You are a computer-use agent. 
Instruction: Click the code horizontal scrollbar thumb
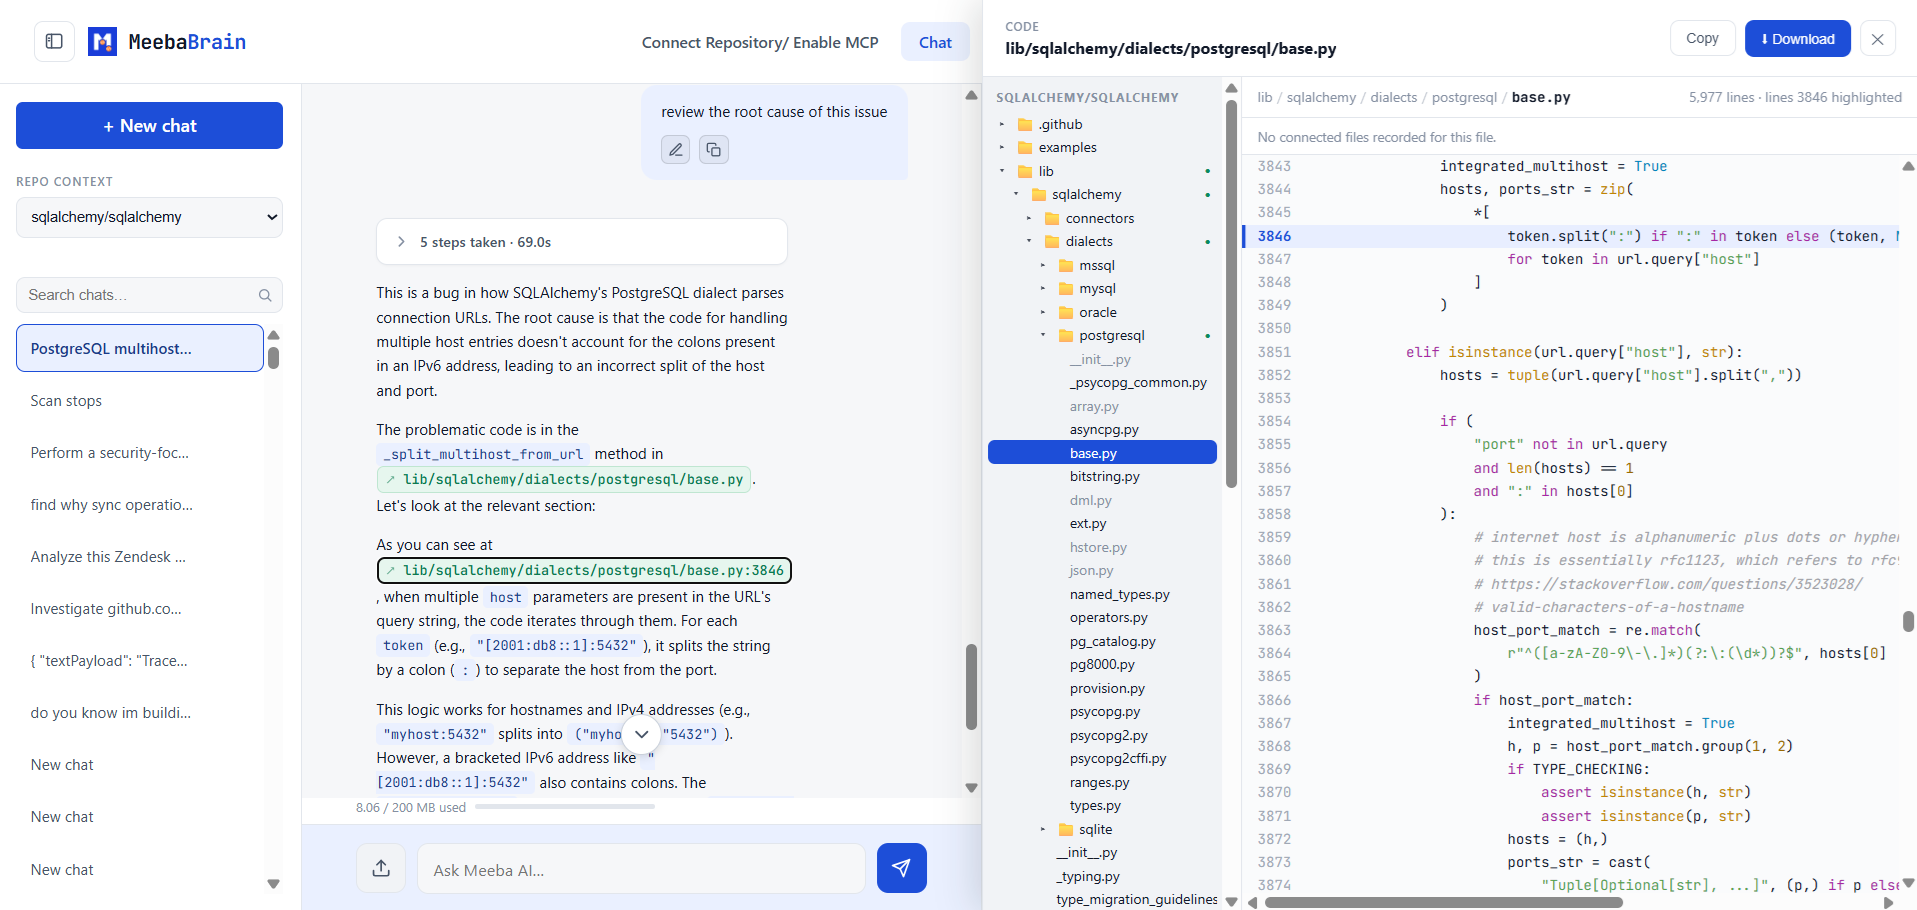[1443, 902]
